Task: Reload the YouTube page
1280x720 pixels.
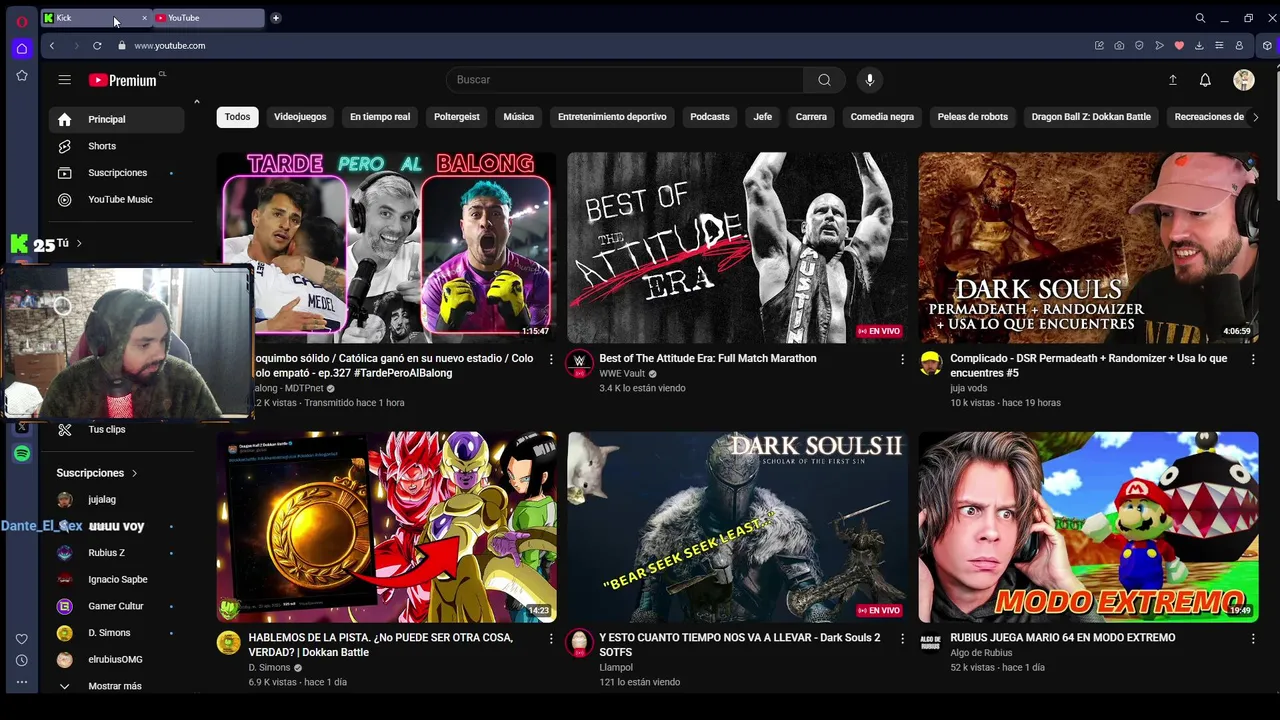Action: (x=97, y=46)
